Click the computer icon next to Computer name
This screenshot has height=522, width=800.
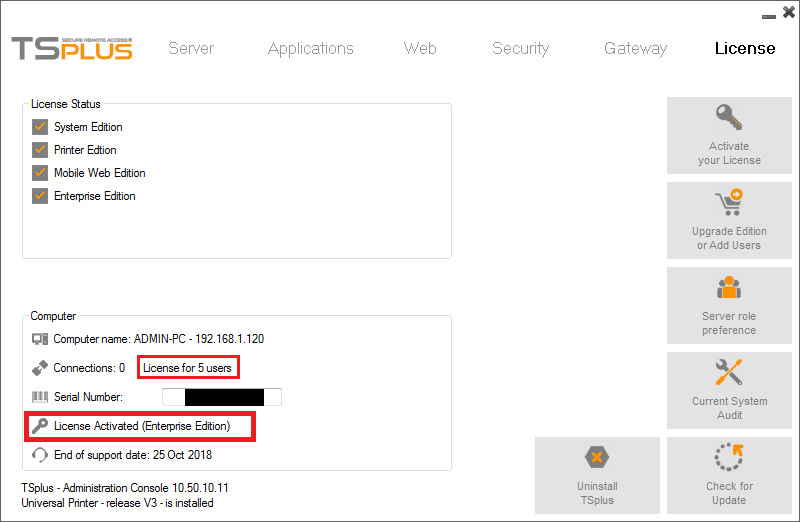pyautogui.click(x=40, y=339)
